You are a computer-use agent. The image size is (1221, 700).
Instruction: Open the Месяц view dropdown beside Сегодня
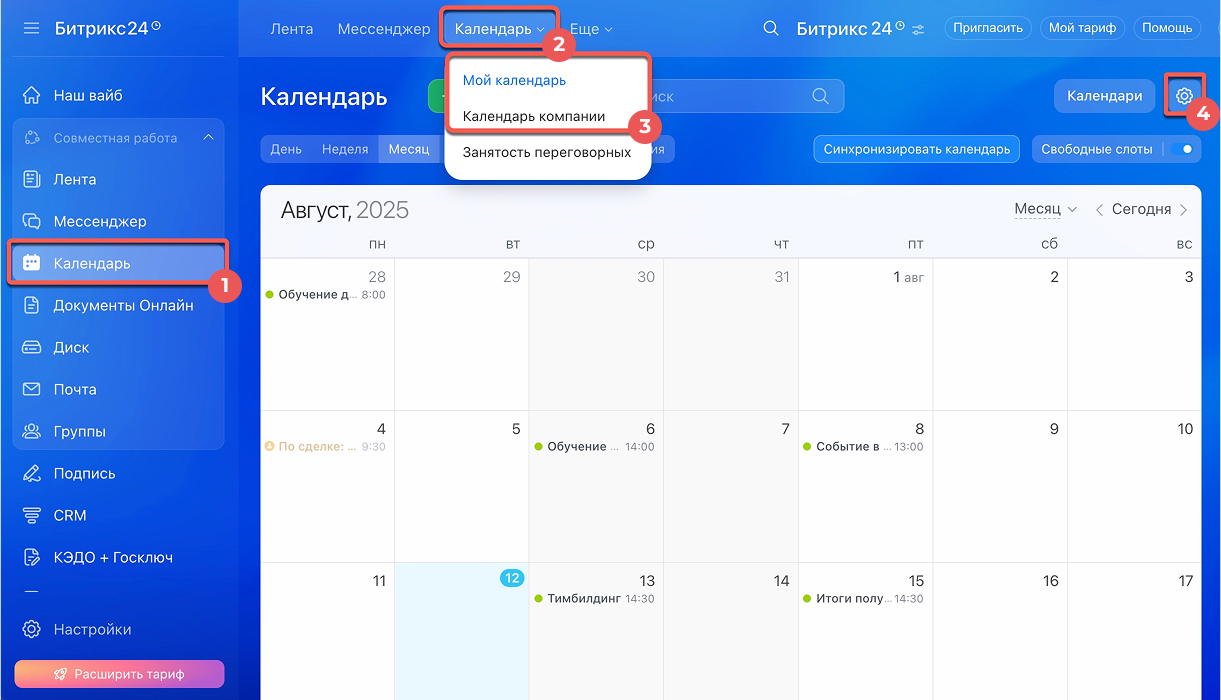tap(1045, 209)
